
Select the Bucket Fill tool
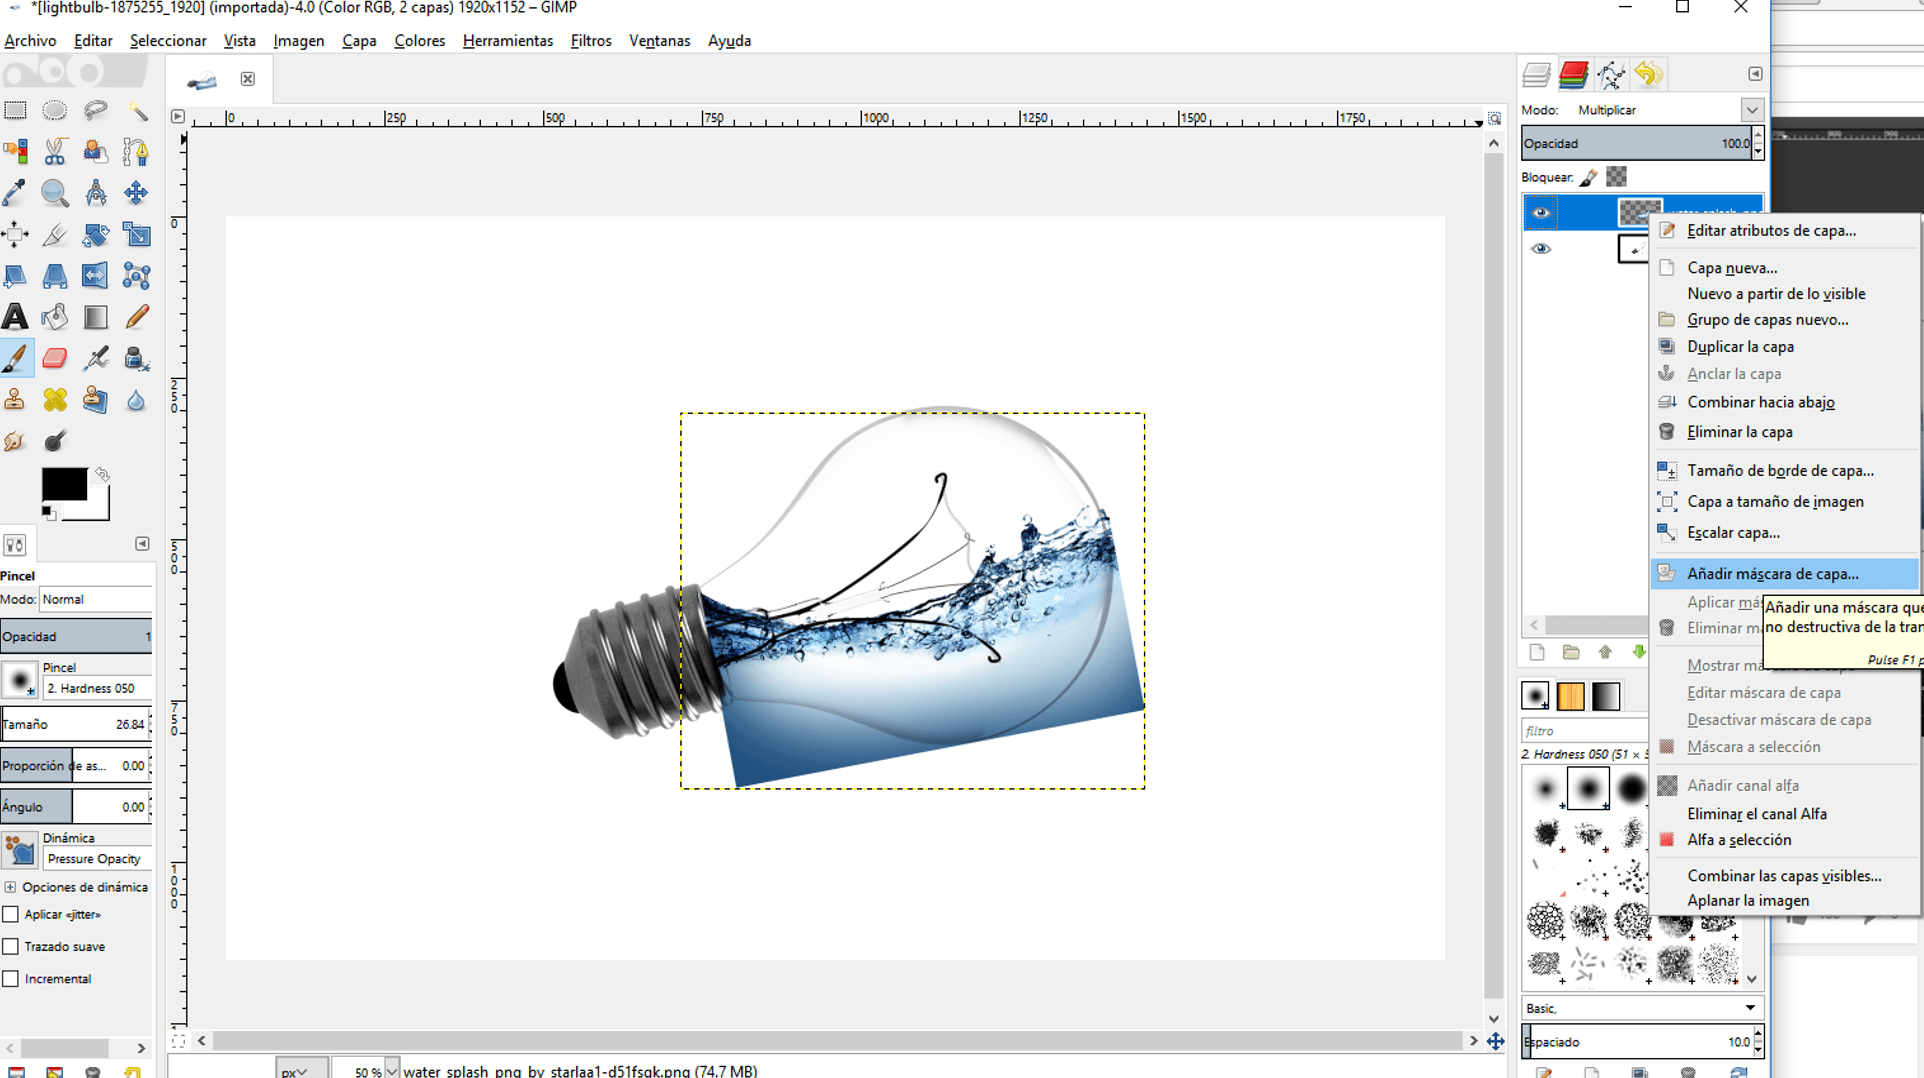click(55, 317)
